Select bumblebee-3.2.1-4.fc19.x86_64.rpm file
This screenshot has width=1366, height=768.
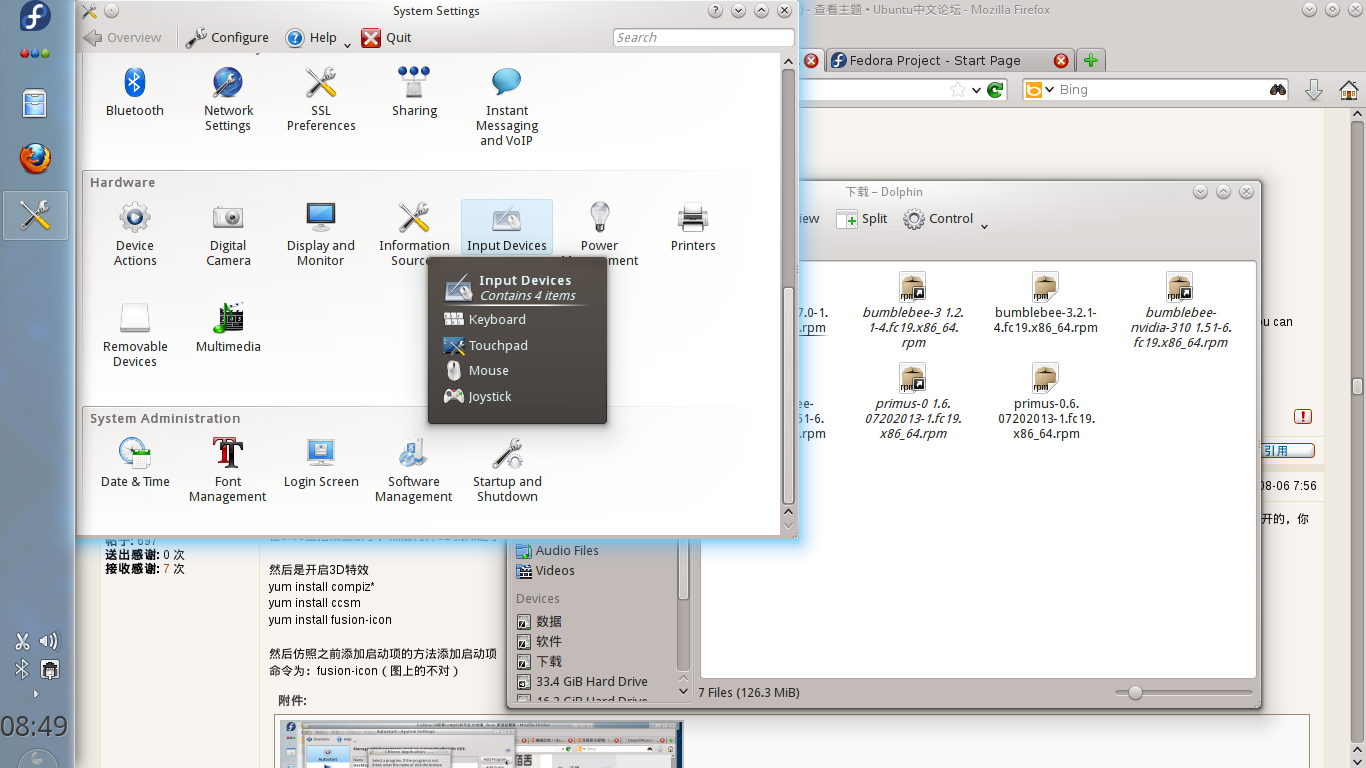coord(1046,303)
